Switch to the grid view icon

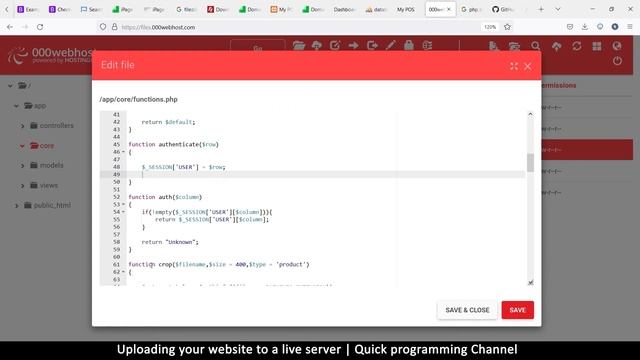pos(597,46)
